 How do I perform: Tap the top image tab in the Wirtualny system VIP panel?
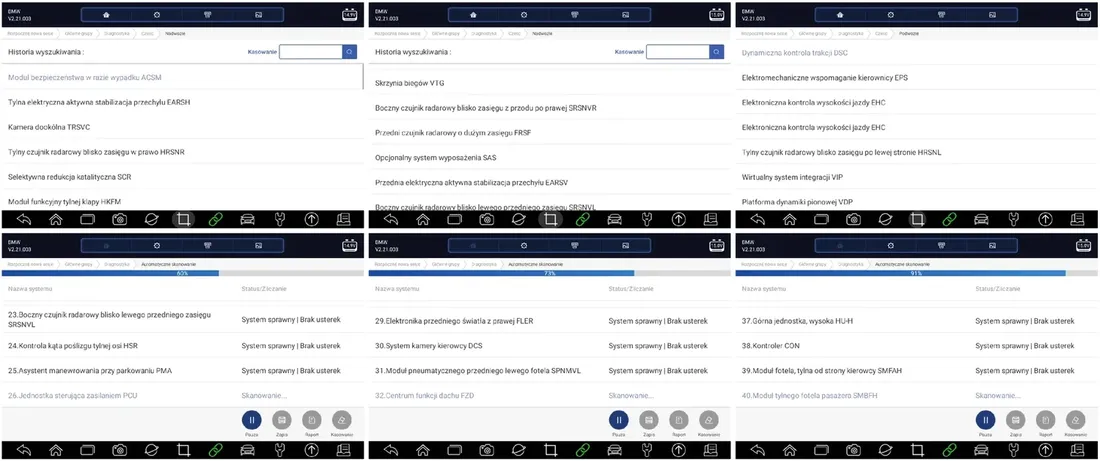coord(992,14)
